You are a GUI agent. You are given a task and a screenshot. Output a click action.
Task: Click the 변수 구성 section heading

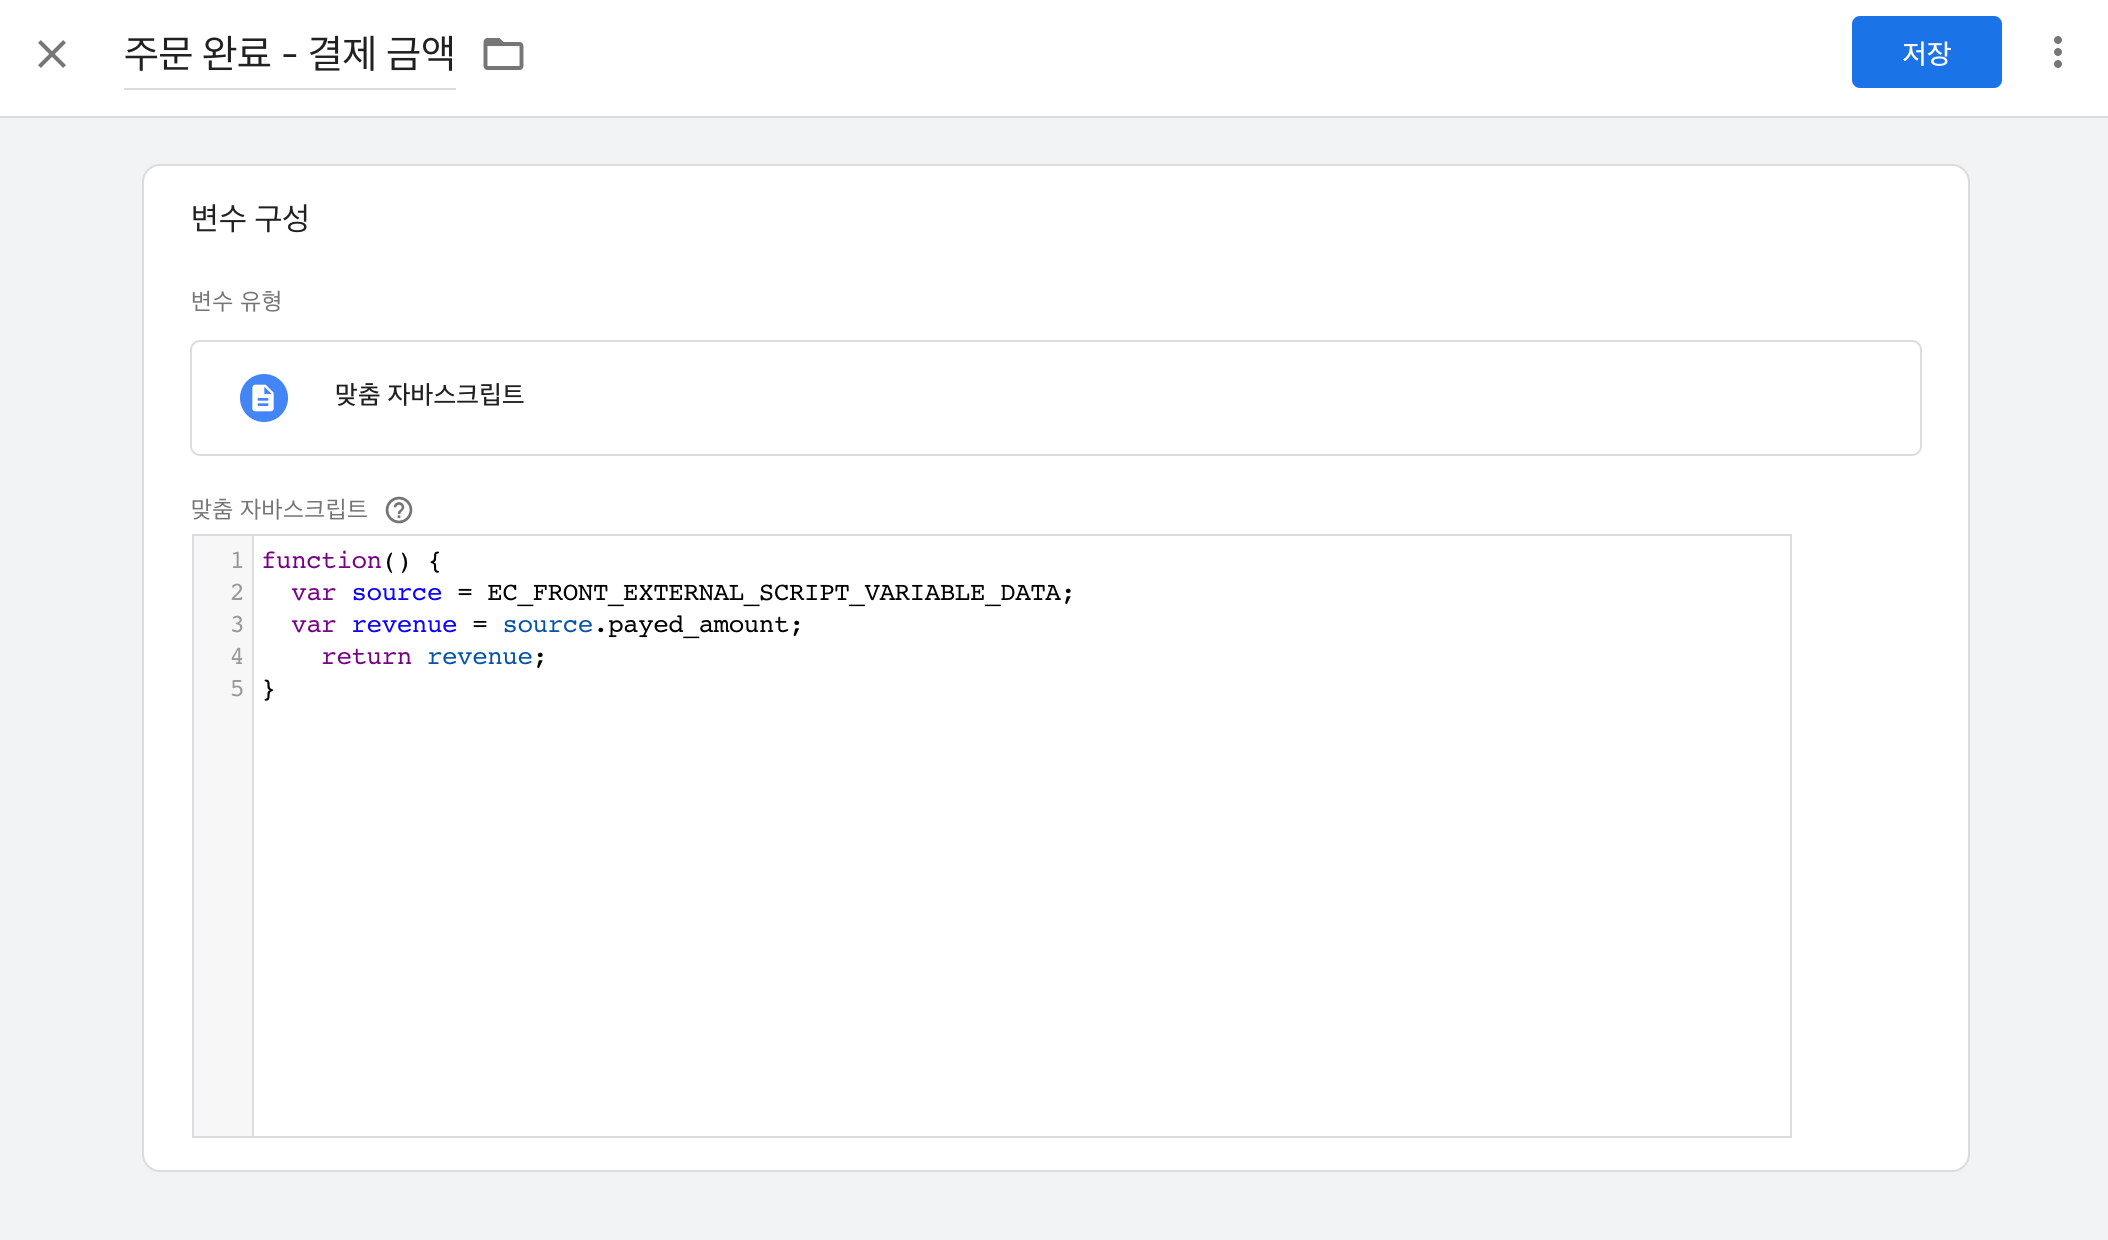click(x=250, y=218)
